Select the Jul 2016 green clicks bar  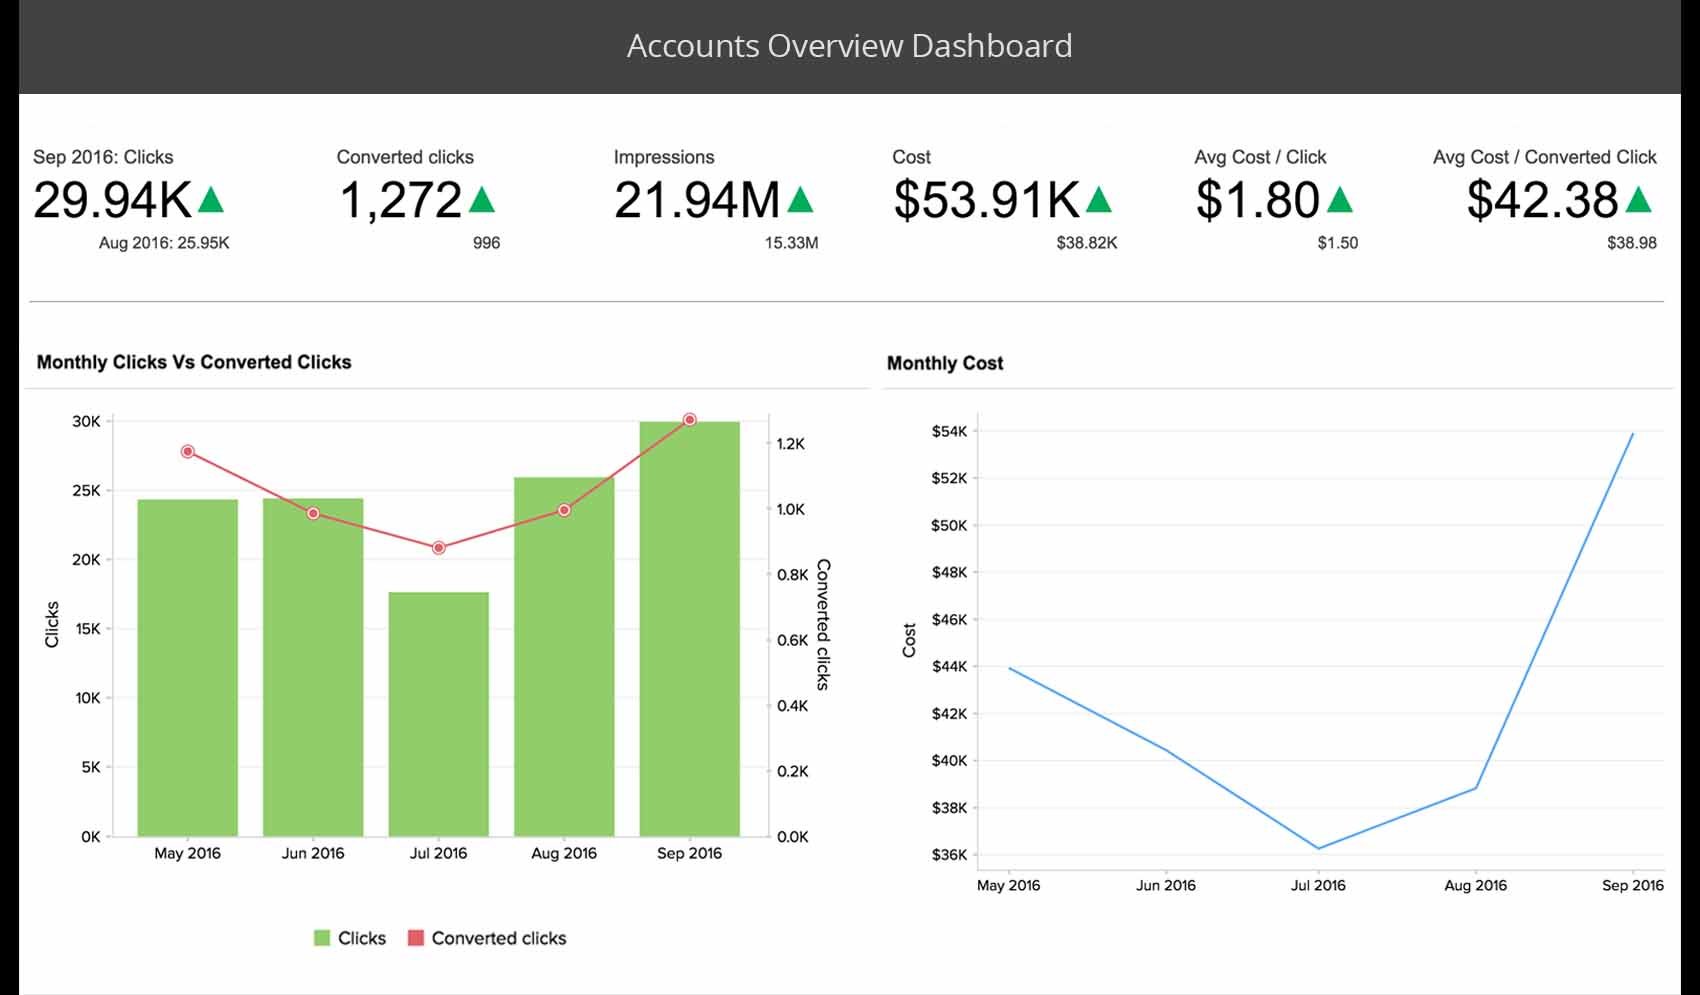pyautogui.click(x=438, y=715)
